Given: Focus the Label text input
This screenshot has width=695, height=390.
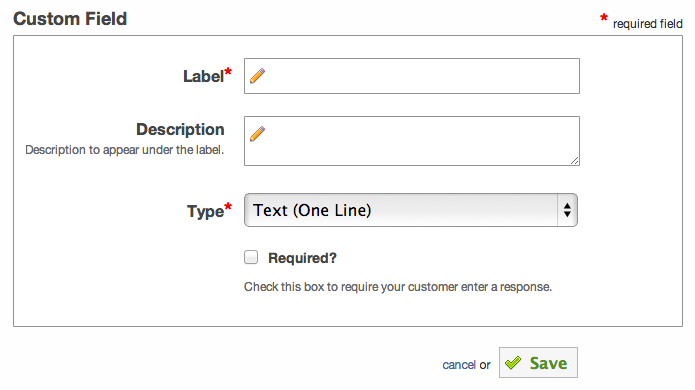Looking at the screenshot, I should tap(412, 76).
